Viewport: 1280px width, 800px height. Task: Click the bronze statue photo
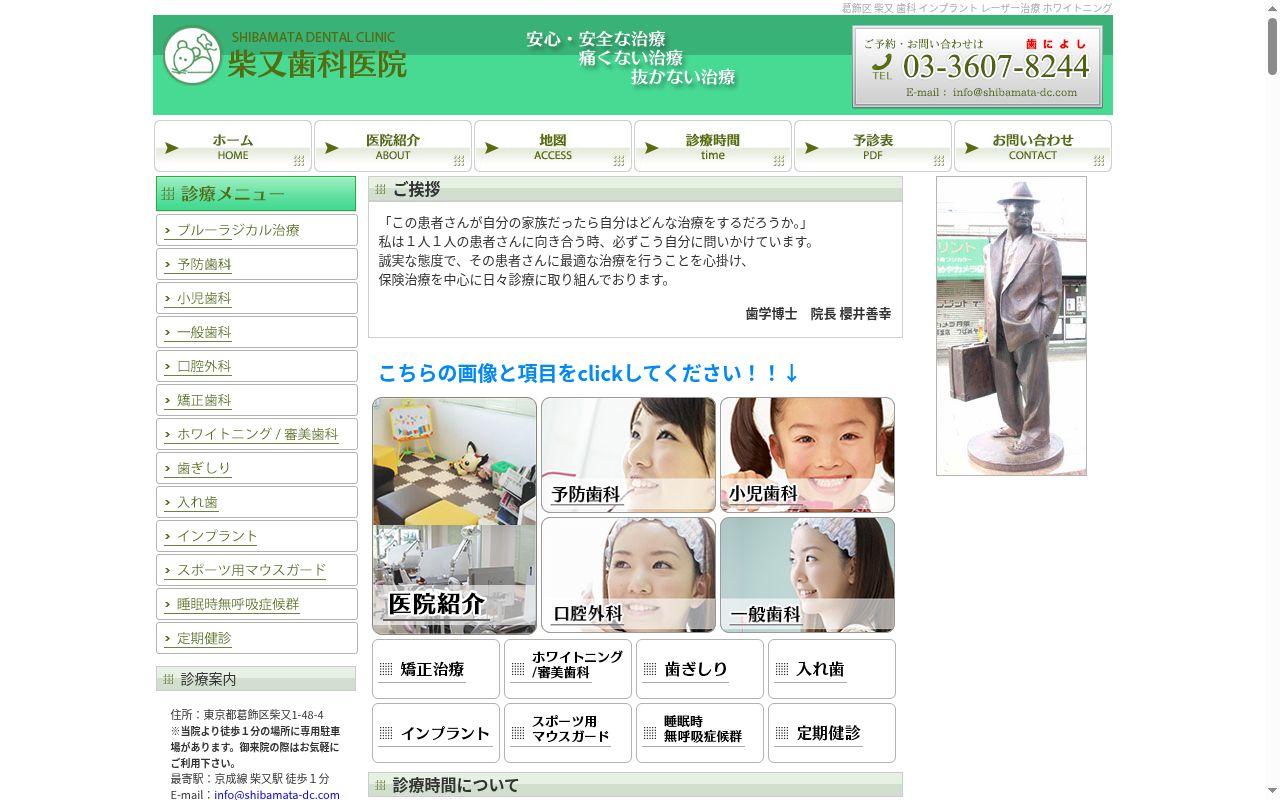pos(1011,326)
